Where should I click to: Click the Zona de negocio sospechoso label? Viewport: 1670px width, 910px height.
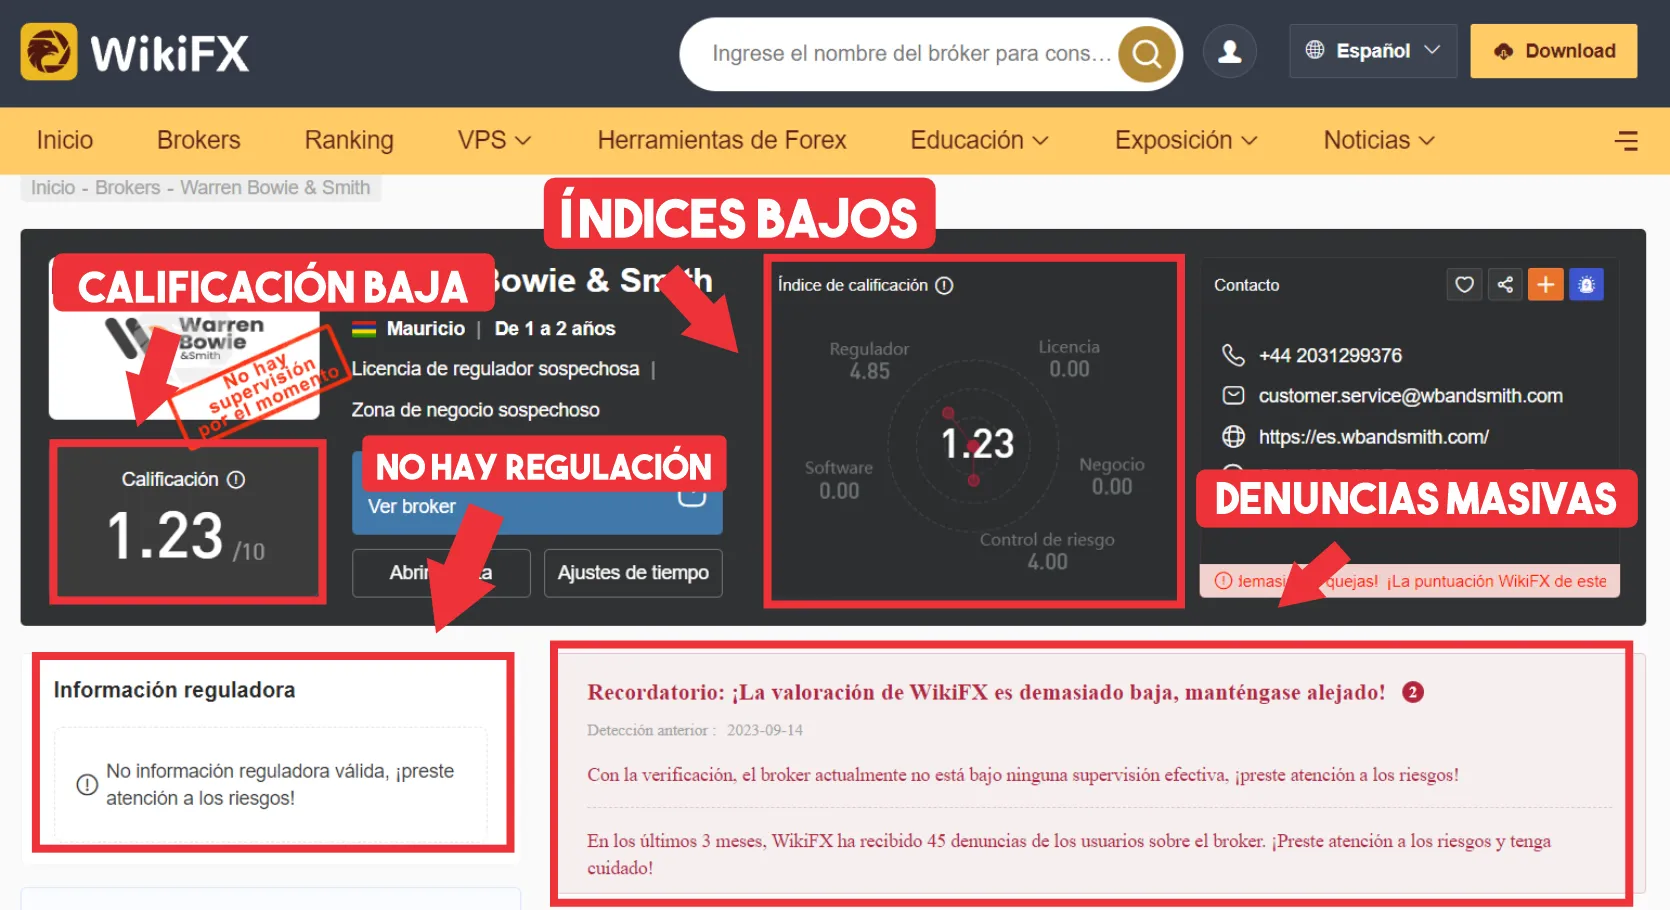pyautogui.click(x=475, y=410)
